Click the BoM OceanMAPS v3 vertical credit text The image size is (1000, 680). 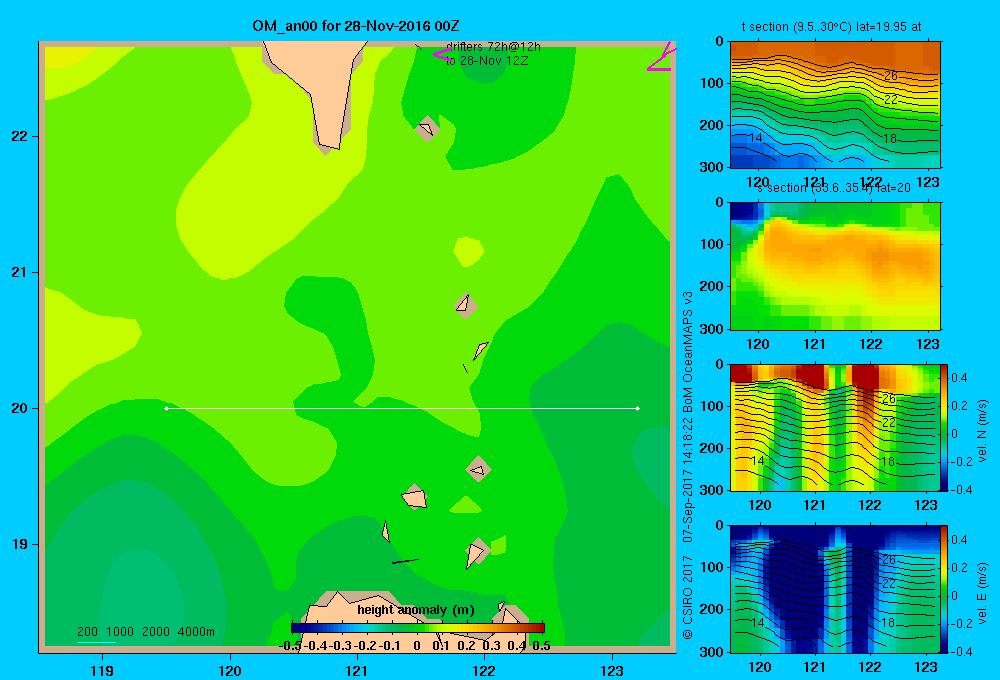(688, 352)
